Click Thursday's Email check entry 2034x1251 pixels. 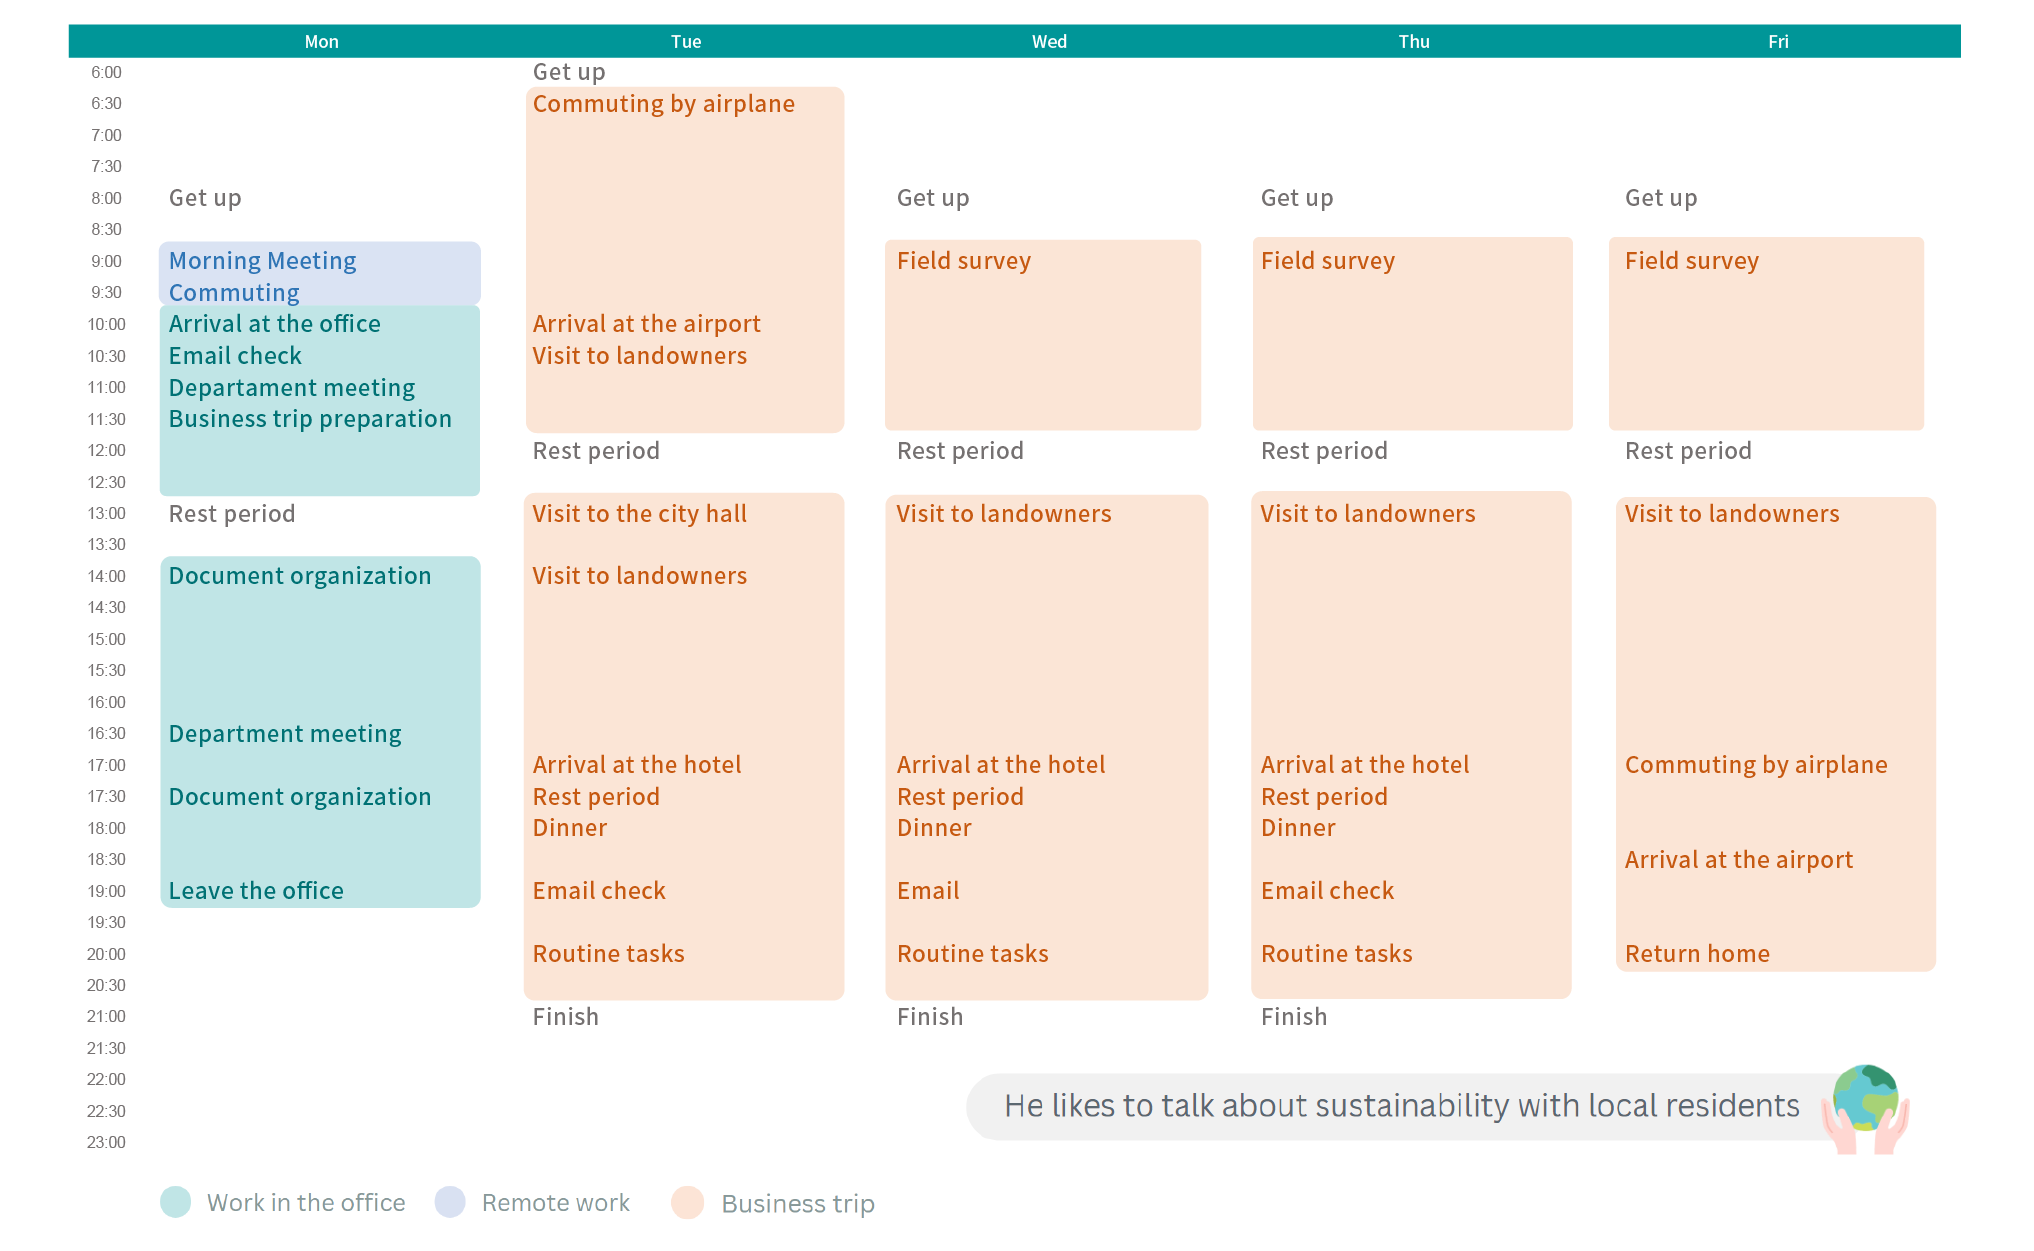(1327, 891)
